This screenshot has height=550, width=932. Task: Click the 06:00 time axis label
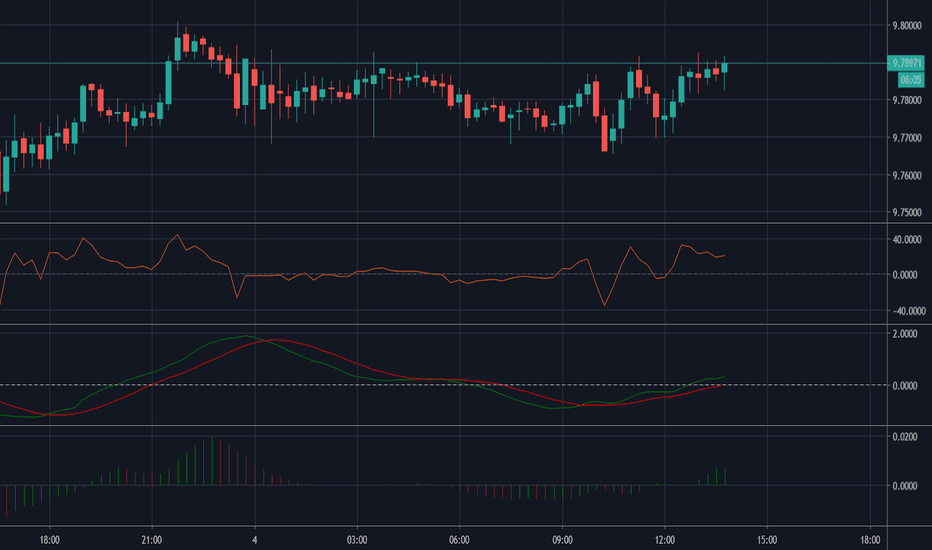[x=459, y=540]
